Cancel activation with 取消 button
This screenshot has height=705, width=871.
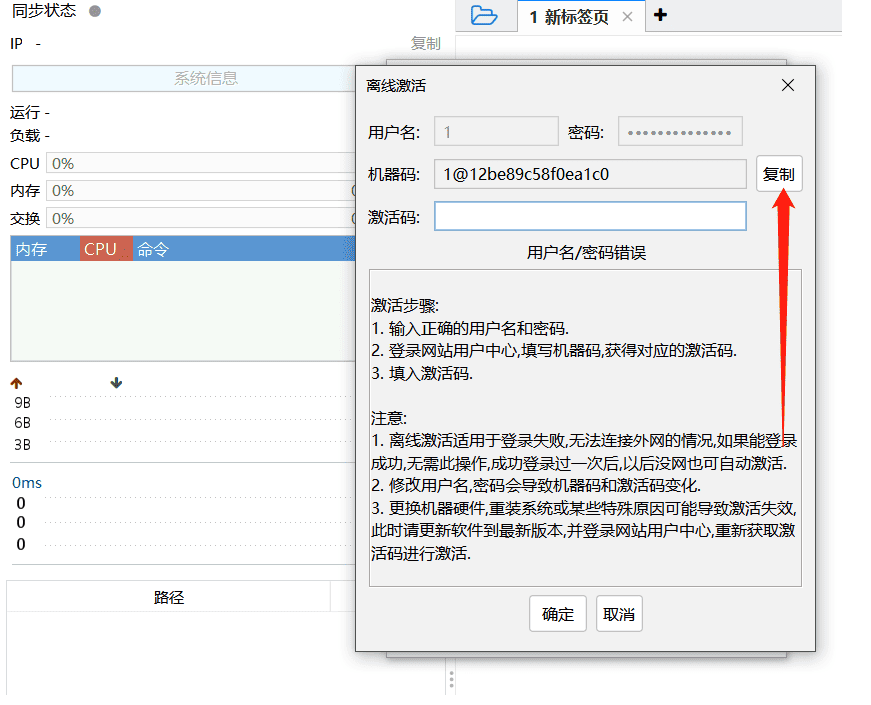pyautogui.click(x=619, y=614)
